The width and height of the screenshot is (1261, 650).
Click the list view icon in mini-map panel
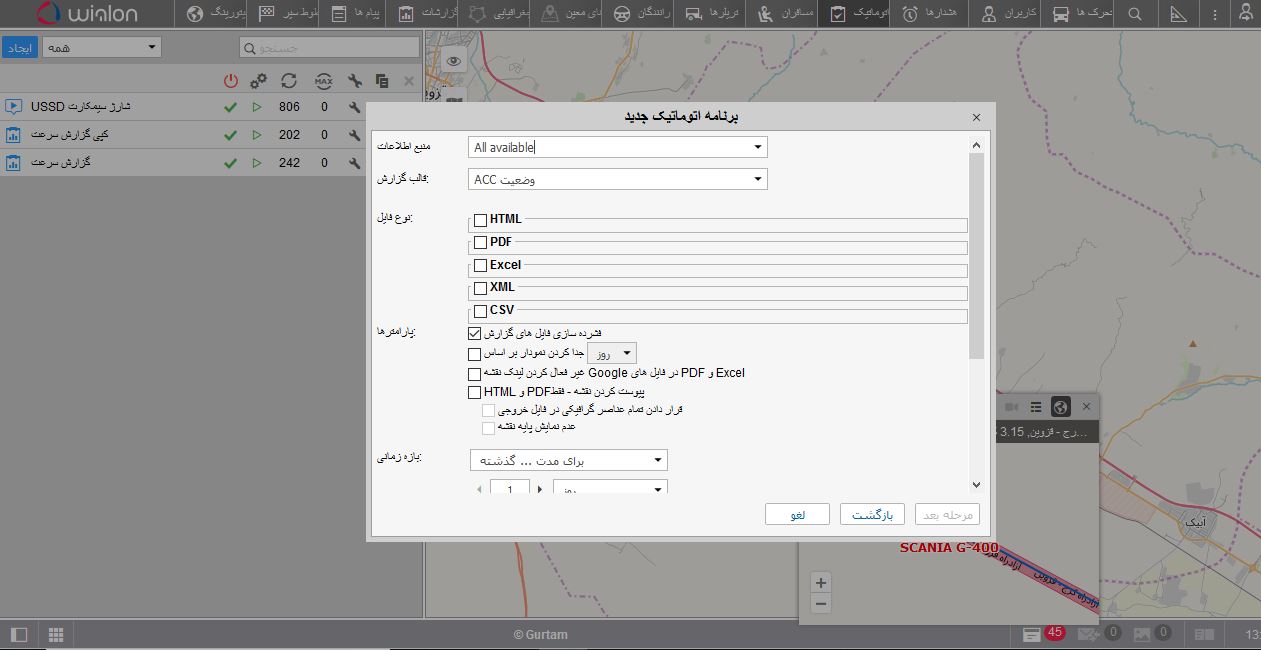click(1036, 407)
